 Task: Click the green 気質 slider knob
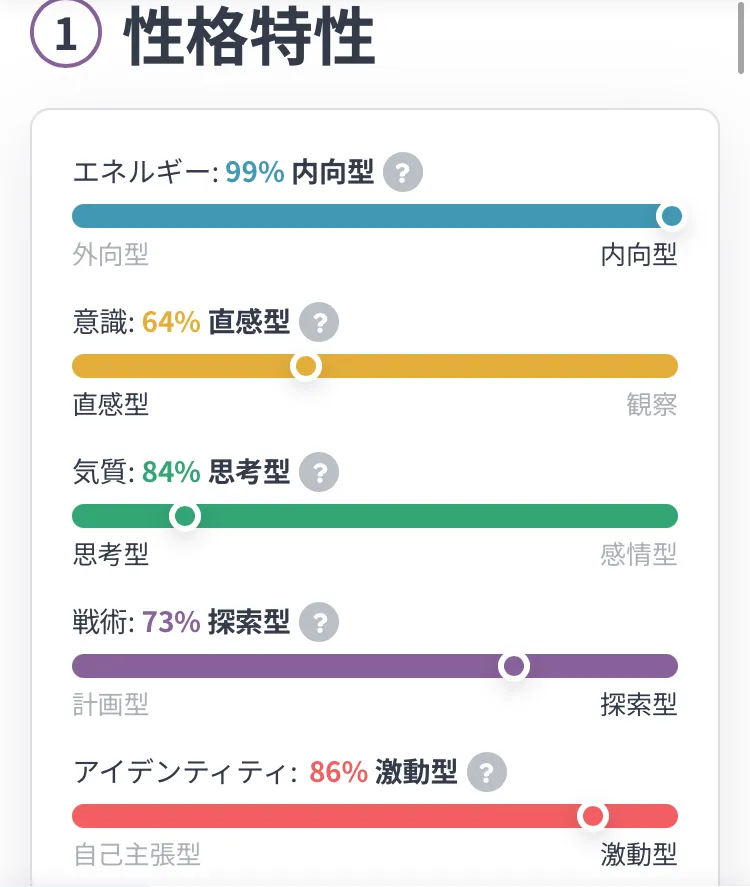click(x=185, y=516)
